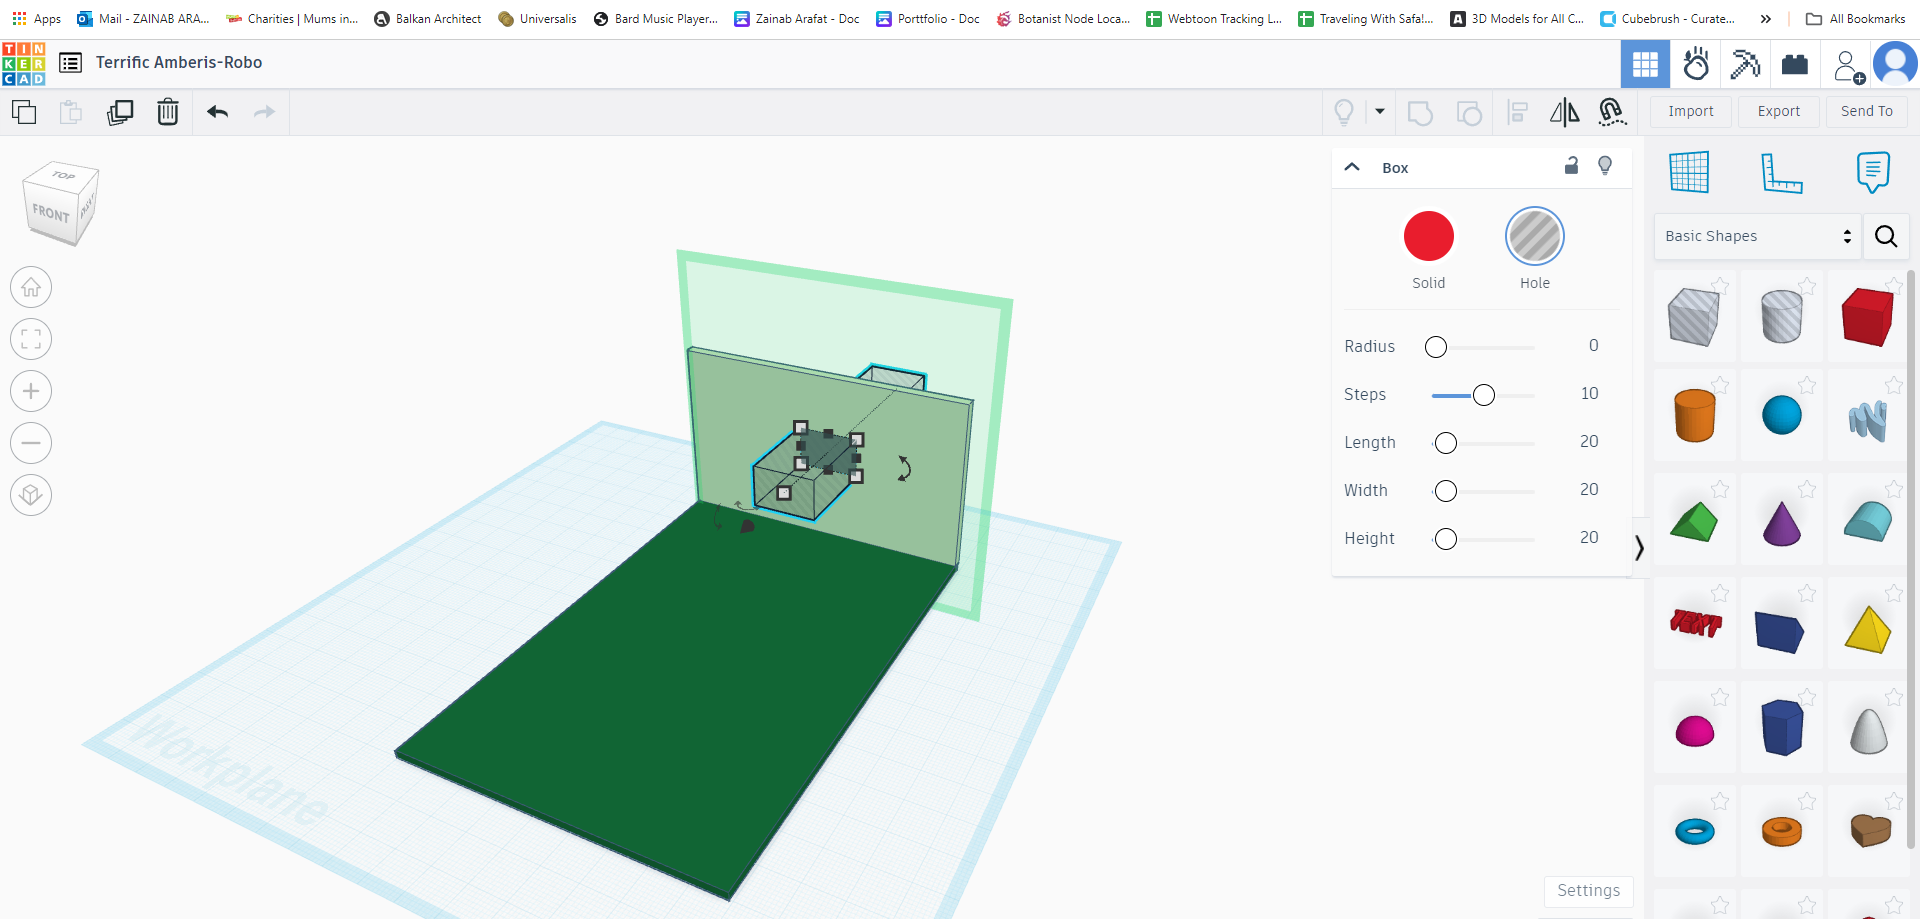
Task: Pick the blue Sphere shape
Action: [x=1781, y=416]
